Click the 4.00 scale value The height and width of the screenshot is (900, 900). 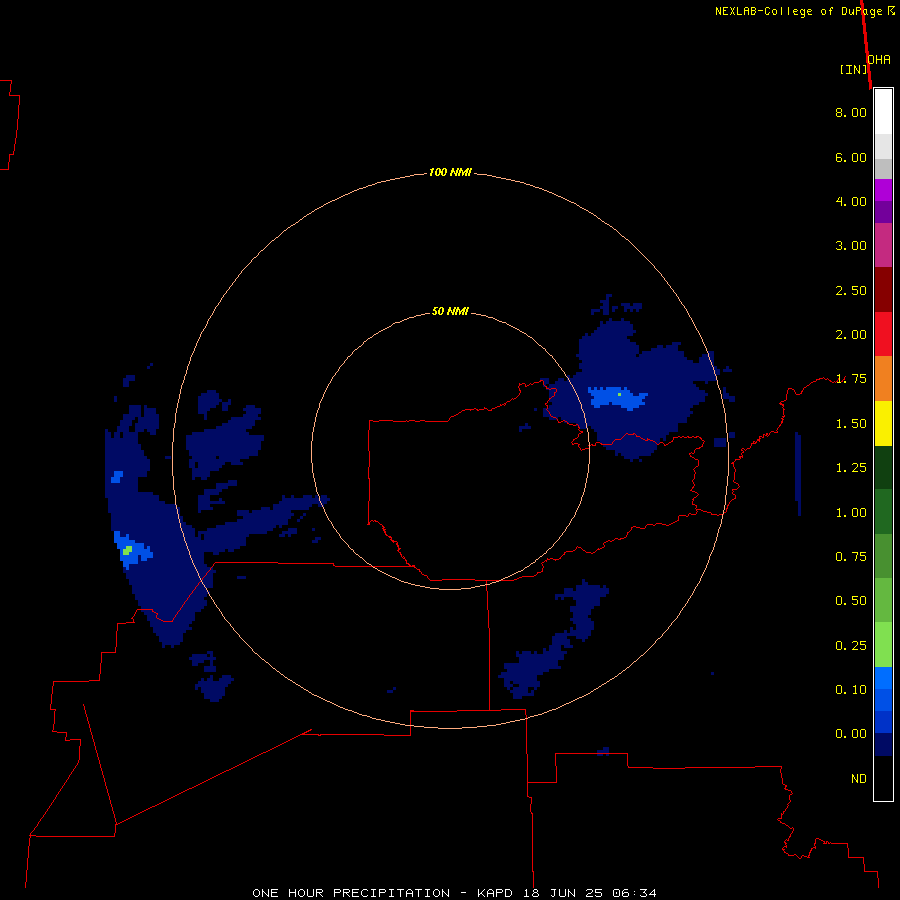click(851, 201)
